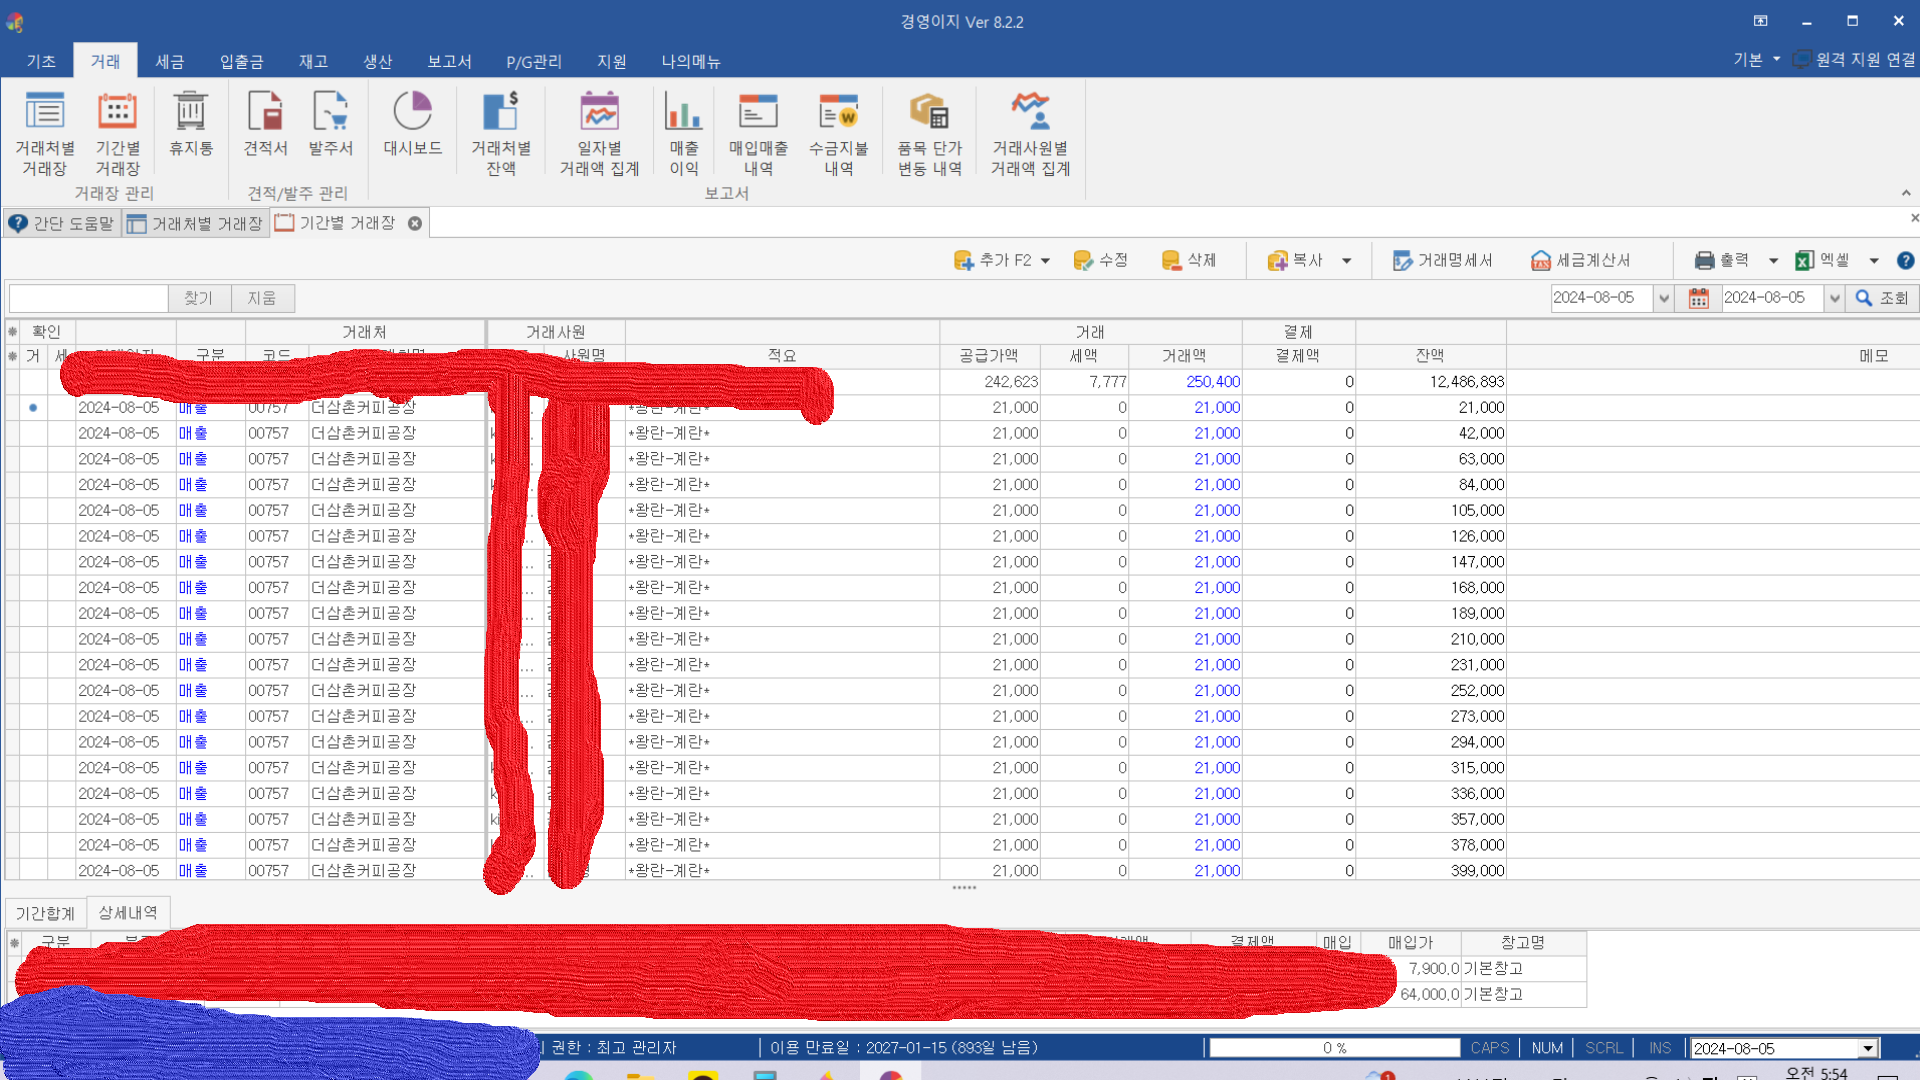Click calendar icon between date fields
1920x1080 pixels.
(x=1698, y=298)
